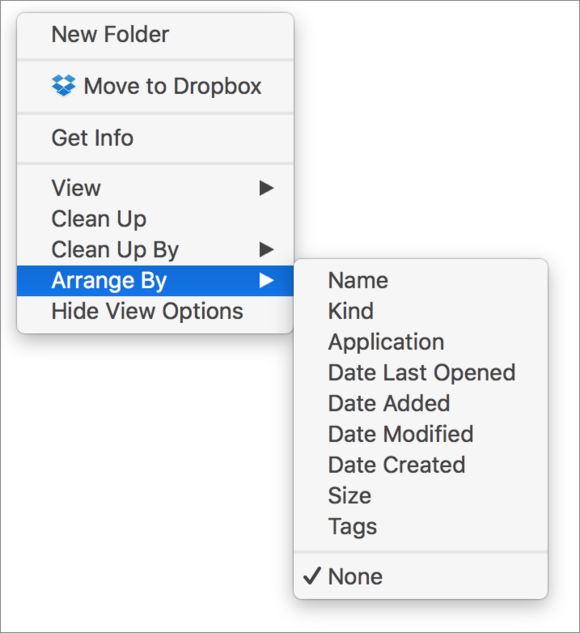Arrange by Date Last Opened
Viewport: 580px width, 633px height.
coord(421,373)
